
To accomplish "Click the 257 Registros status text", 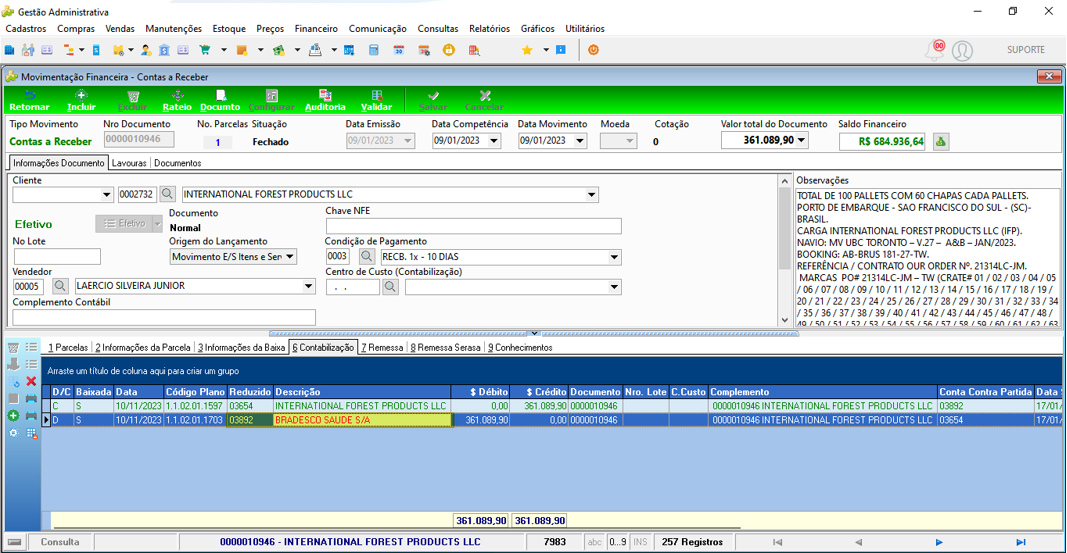I will point(692,542).
